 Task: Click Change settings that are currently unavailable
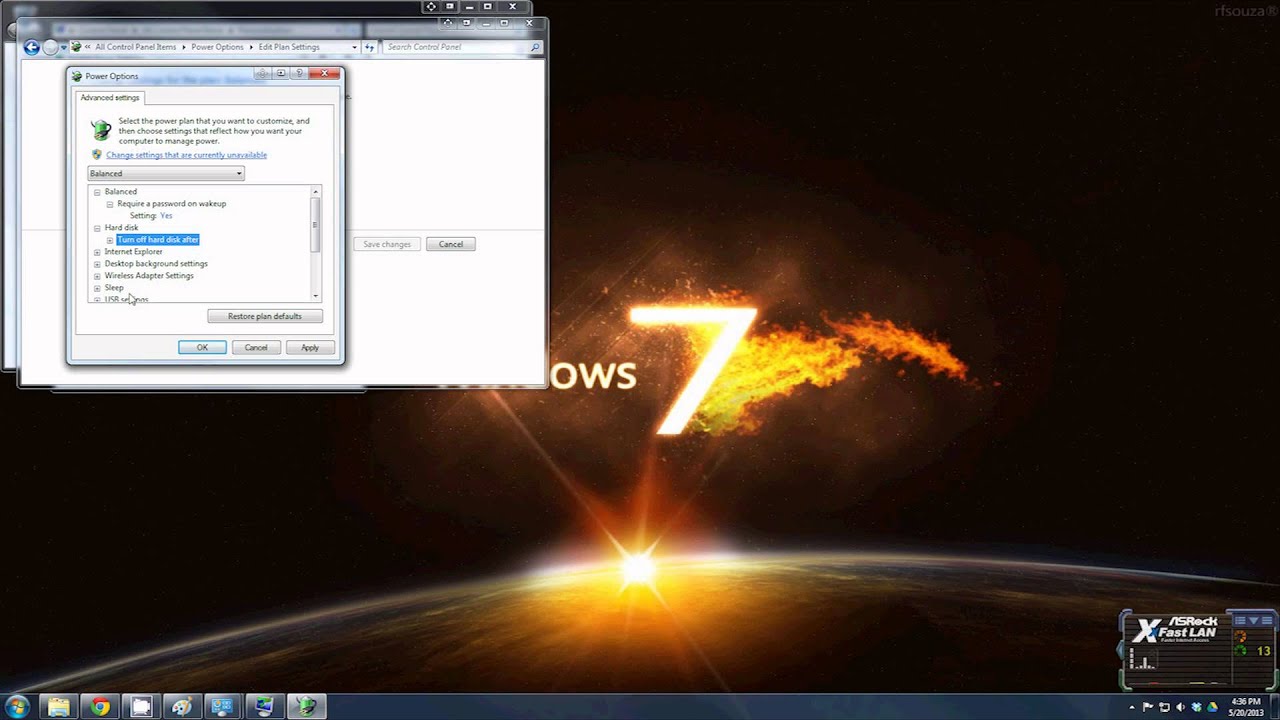point(186,155)
